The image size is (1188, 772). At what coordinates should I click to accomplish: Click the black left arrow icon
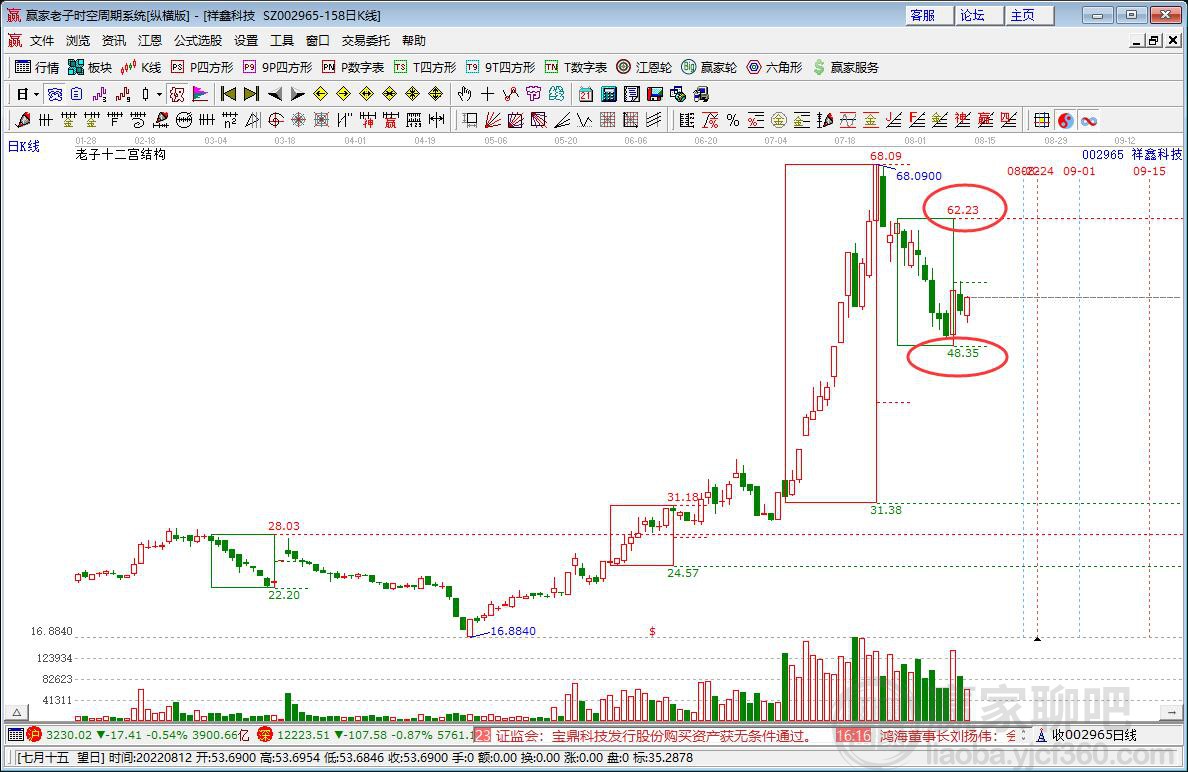point(275,94)
